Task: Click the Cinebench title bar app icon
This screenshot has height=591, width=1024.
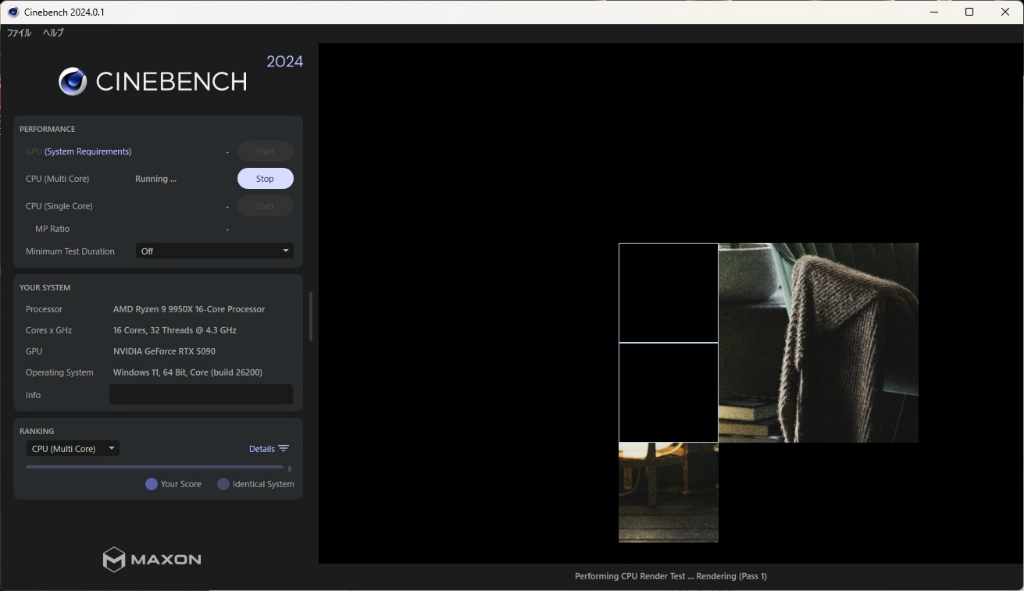Action: coord(13,12)
